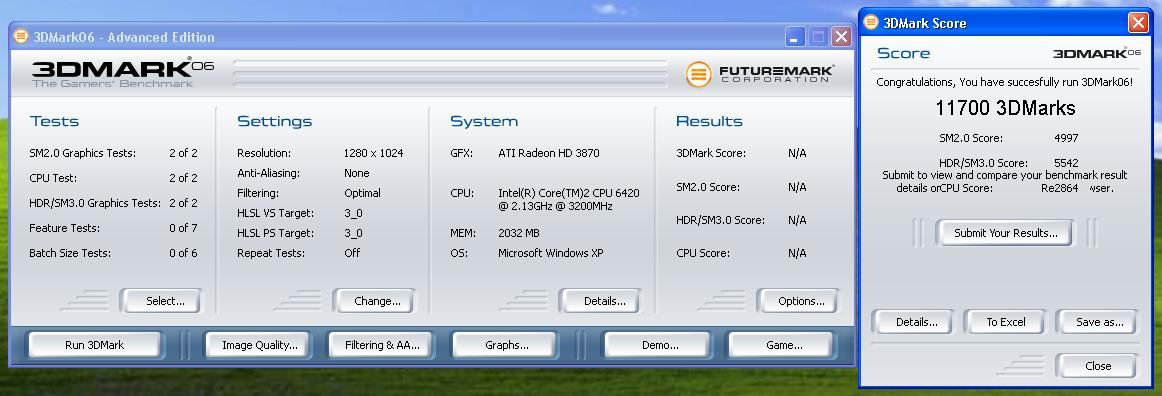
Task: Click Close button in Score window
Action: 1096,366
